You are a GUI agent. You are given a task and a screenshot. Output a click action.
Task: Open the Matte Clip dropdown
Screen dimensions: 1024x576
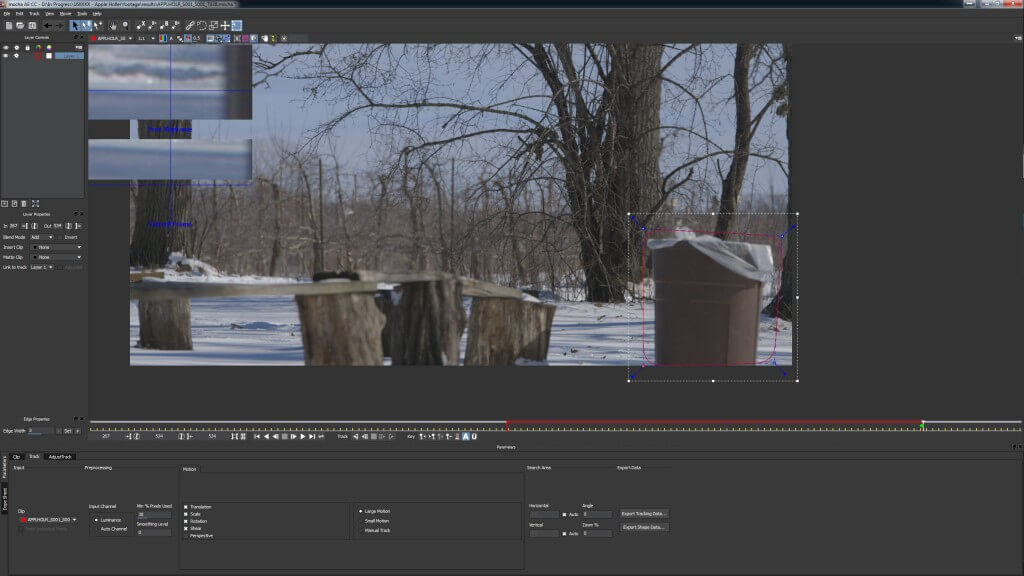tap(56, 257)
